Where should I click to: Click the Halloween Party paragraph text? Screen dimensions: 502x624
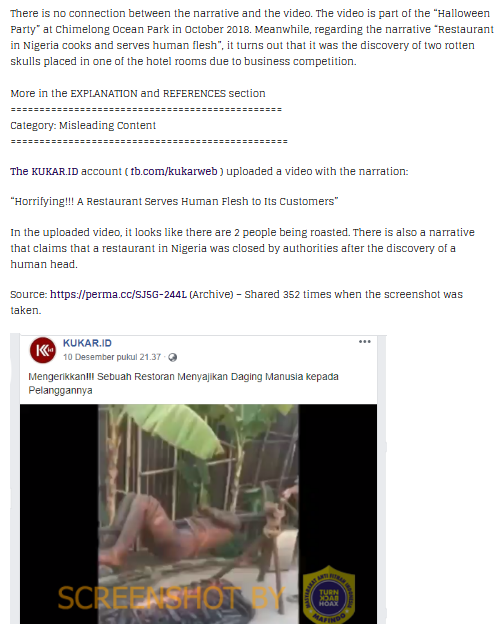coord(252,37)
